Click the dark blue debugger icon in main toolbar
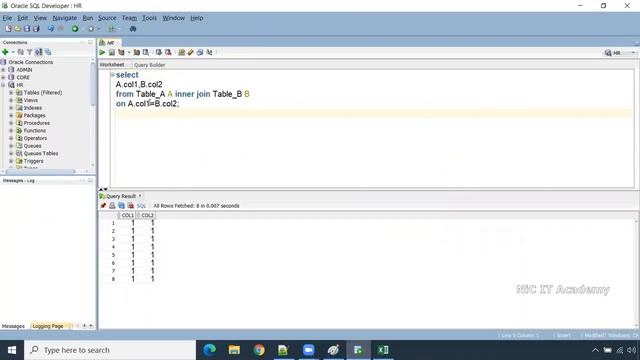Screen dimensions: 640x360 point(133,29)
